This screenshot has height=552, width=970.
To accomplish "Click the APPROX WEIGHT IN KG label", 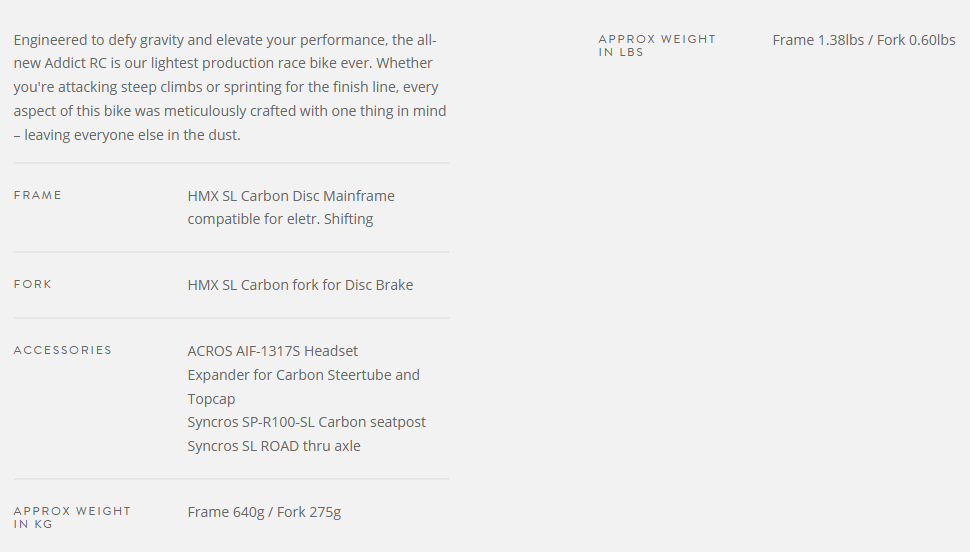I will tap(72, 517).
